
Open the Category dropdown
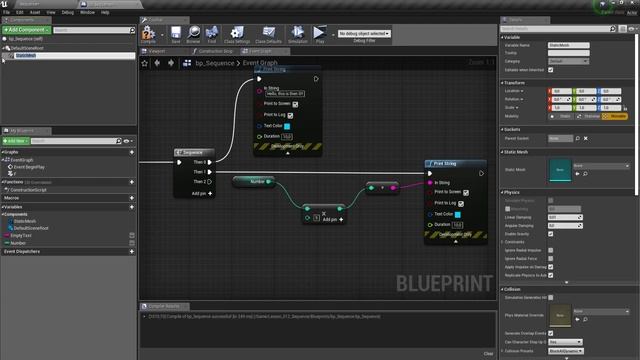pyautogui.click(x=568, y=61)
